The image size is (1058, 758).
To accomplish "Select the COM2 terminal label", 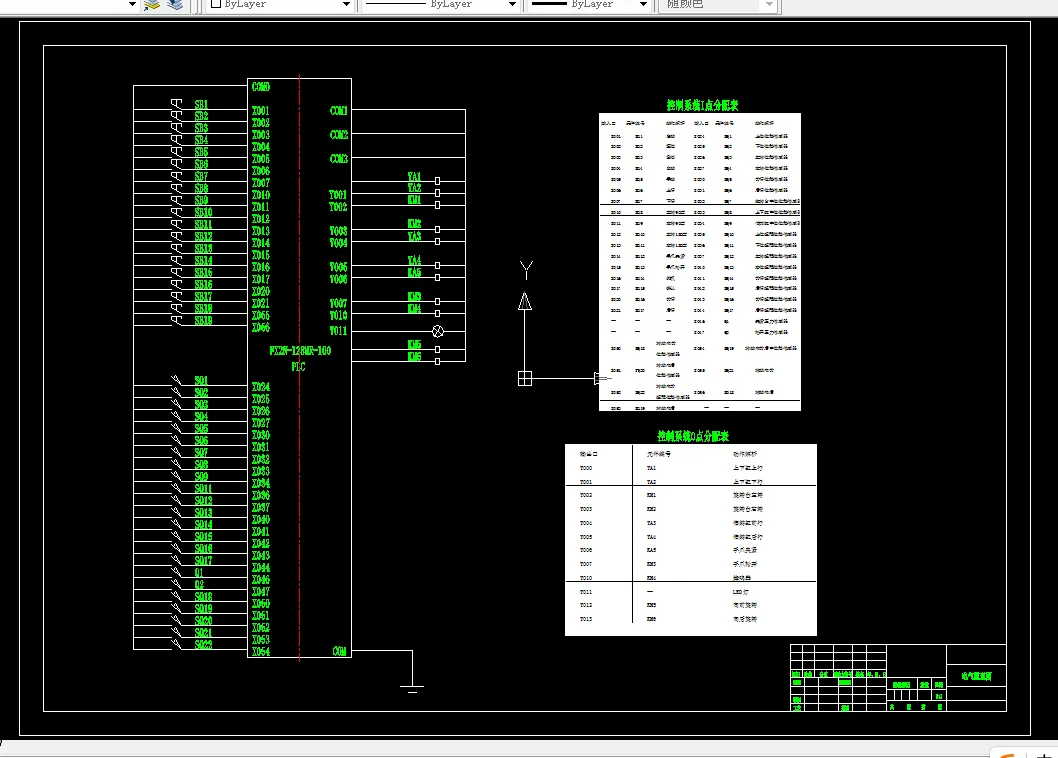I will [339, 135].
